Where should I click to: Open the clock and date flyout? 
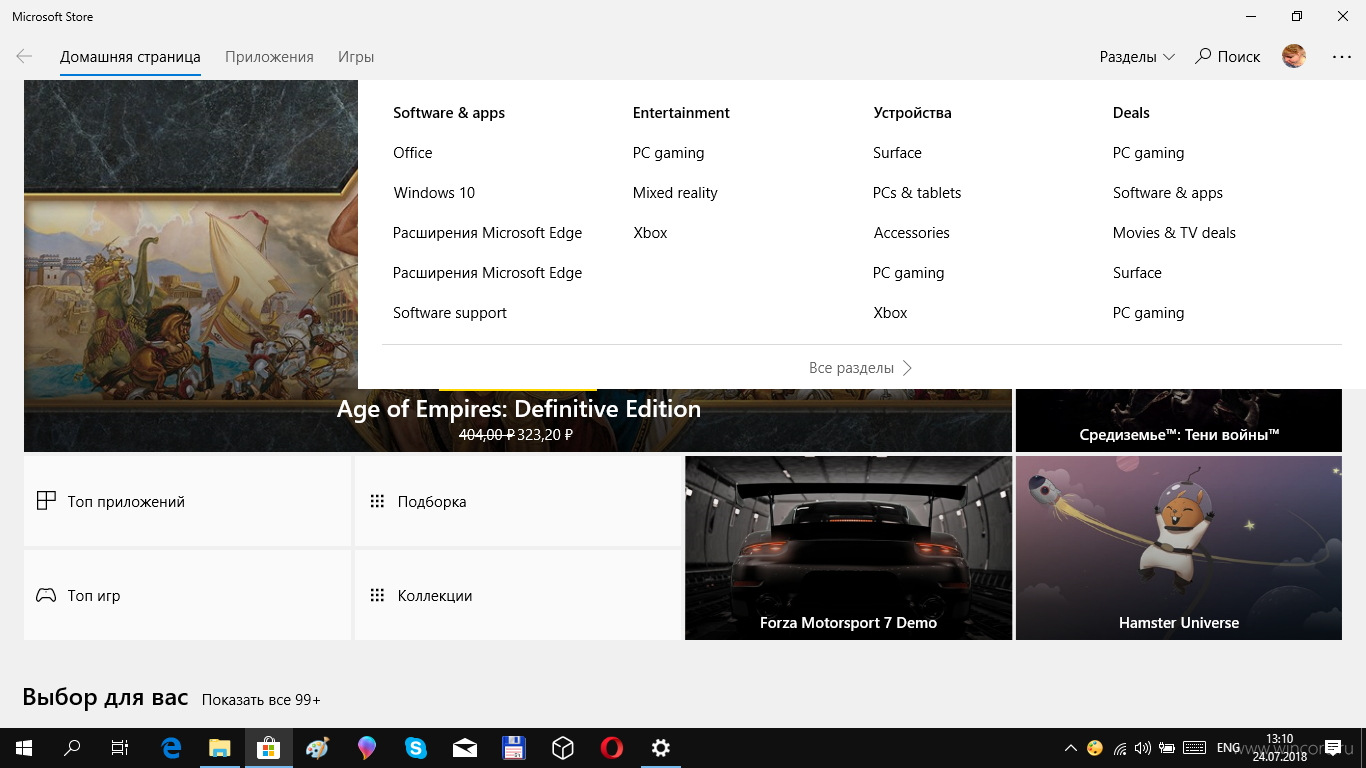1279,747
